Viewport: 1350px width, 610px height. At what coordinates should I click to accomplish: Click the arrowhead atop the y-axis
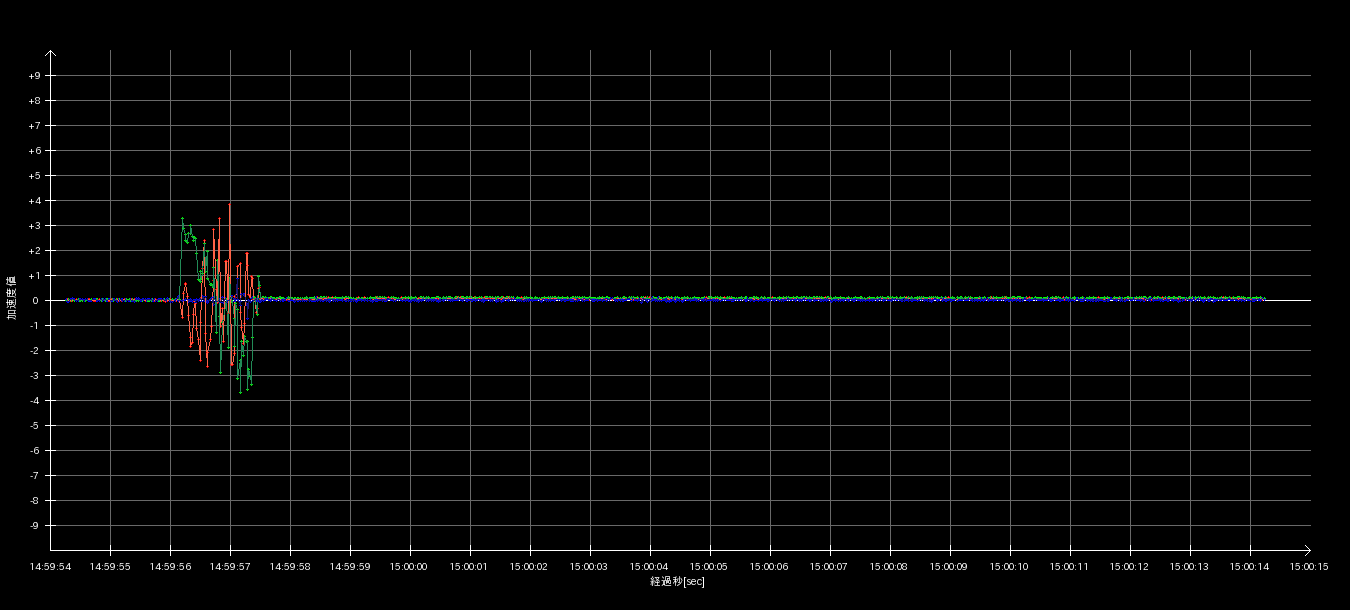click(51, 54)
